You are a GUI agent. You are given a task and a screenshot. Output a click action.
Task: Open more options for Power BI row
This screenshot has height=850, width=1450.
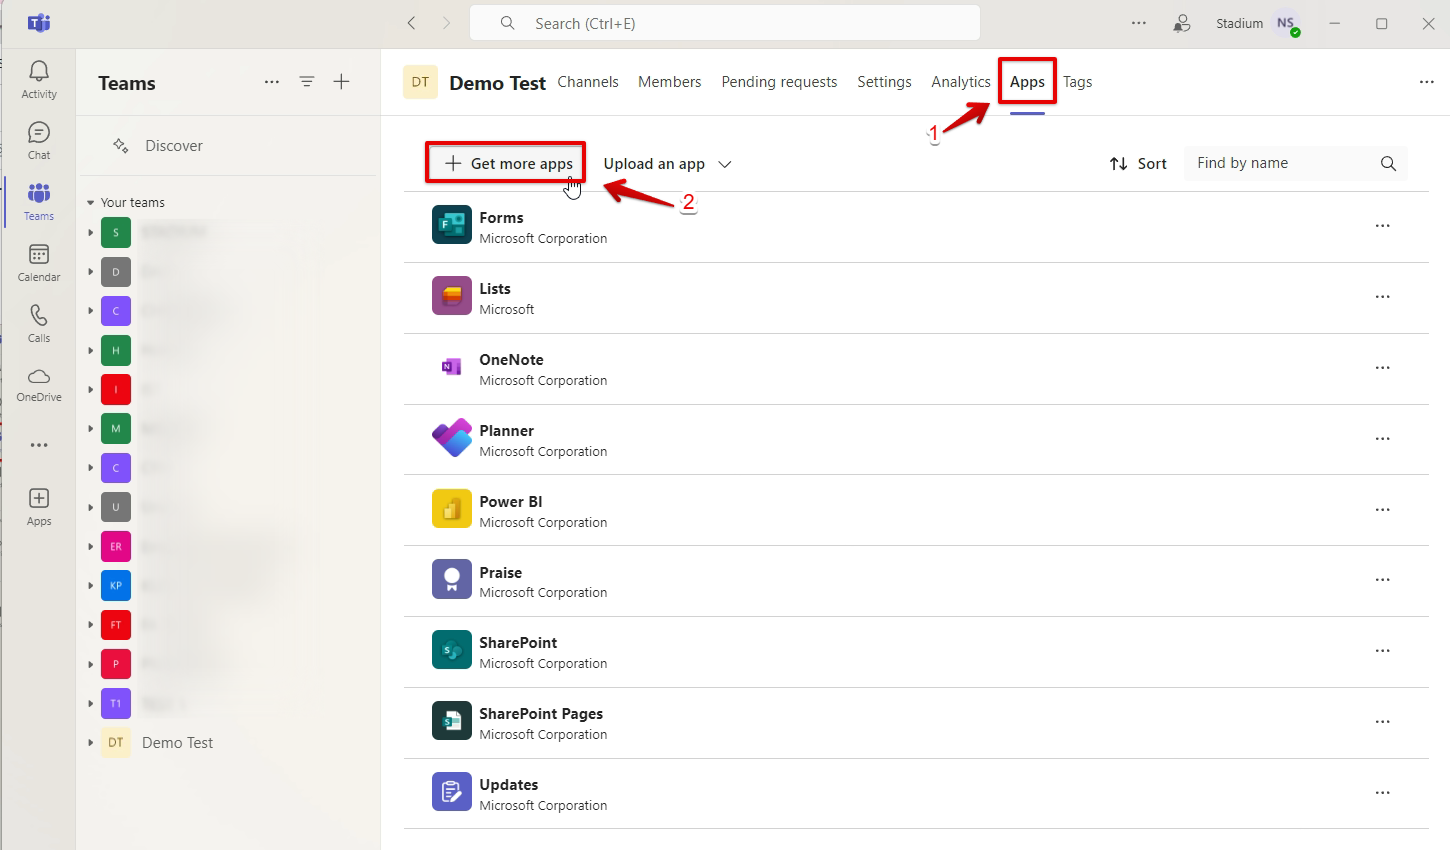pos(1382,510)
